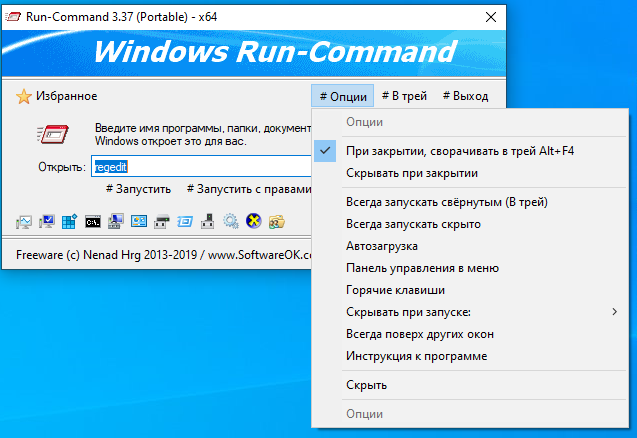637x438 pixels.
Task: Open the Control Panel icon
Action: pos(139,222)
